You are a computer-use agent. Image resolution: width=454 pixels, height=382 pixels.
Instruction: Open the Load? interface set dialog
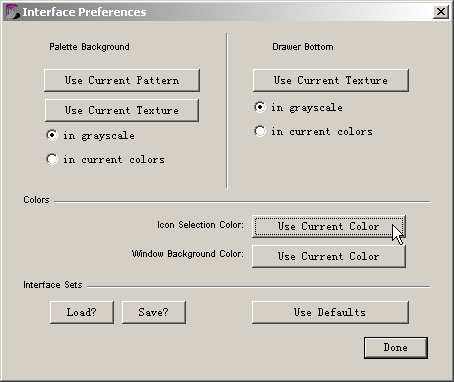[x=82, y=312]
